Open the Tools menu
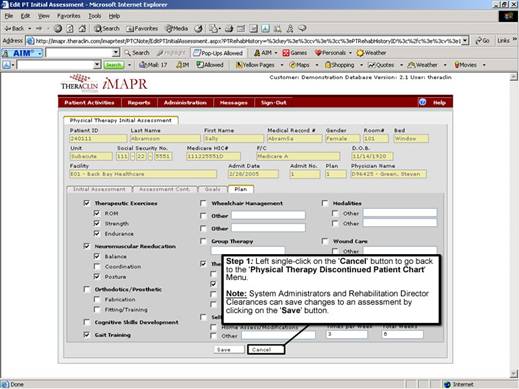Image resolution: width=519 pixels, height=389 pixels. click(x=95, y=16)
